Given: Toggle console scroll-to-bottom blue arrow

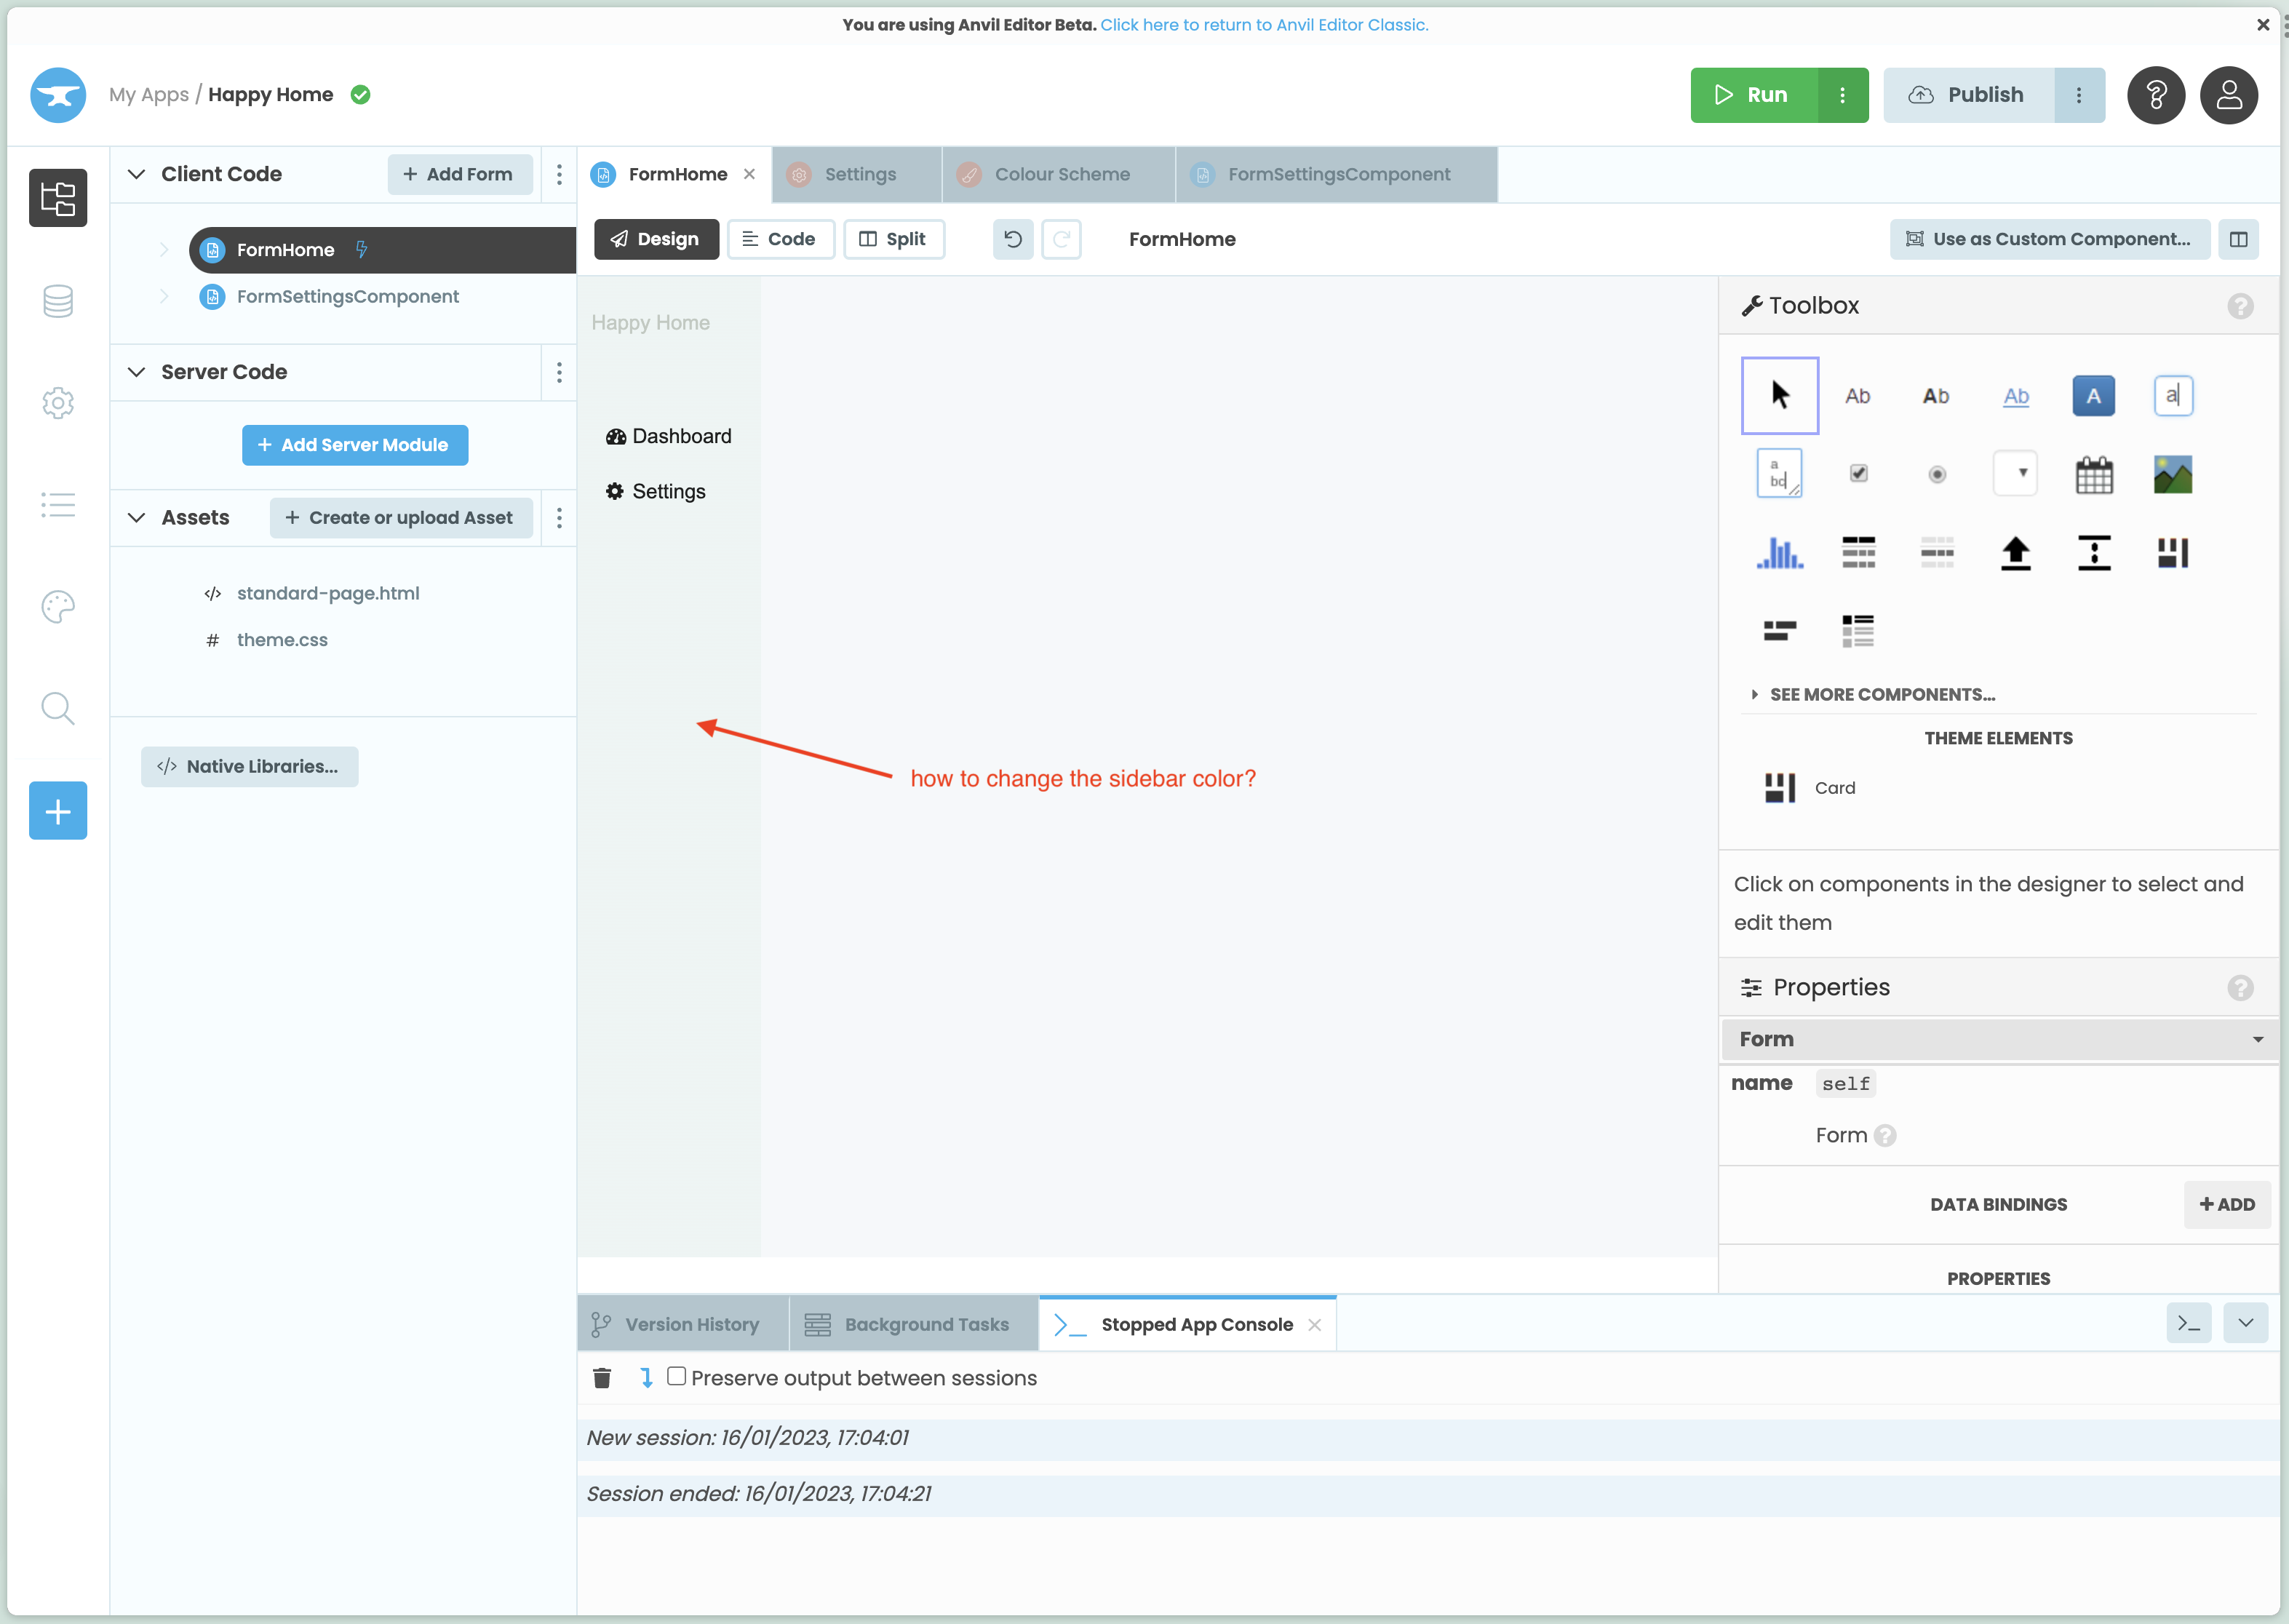Looking at the screenshot, I should click(646, 1378).
